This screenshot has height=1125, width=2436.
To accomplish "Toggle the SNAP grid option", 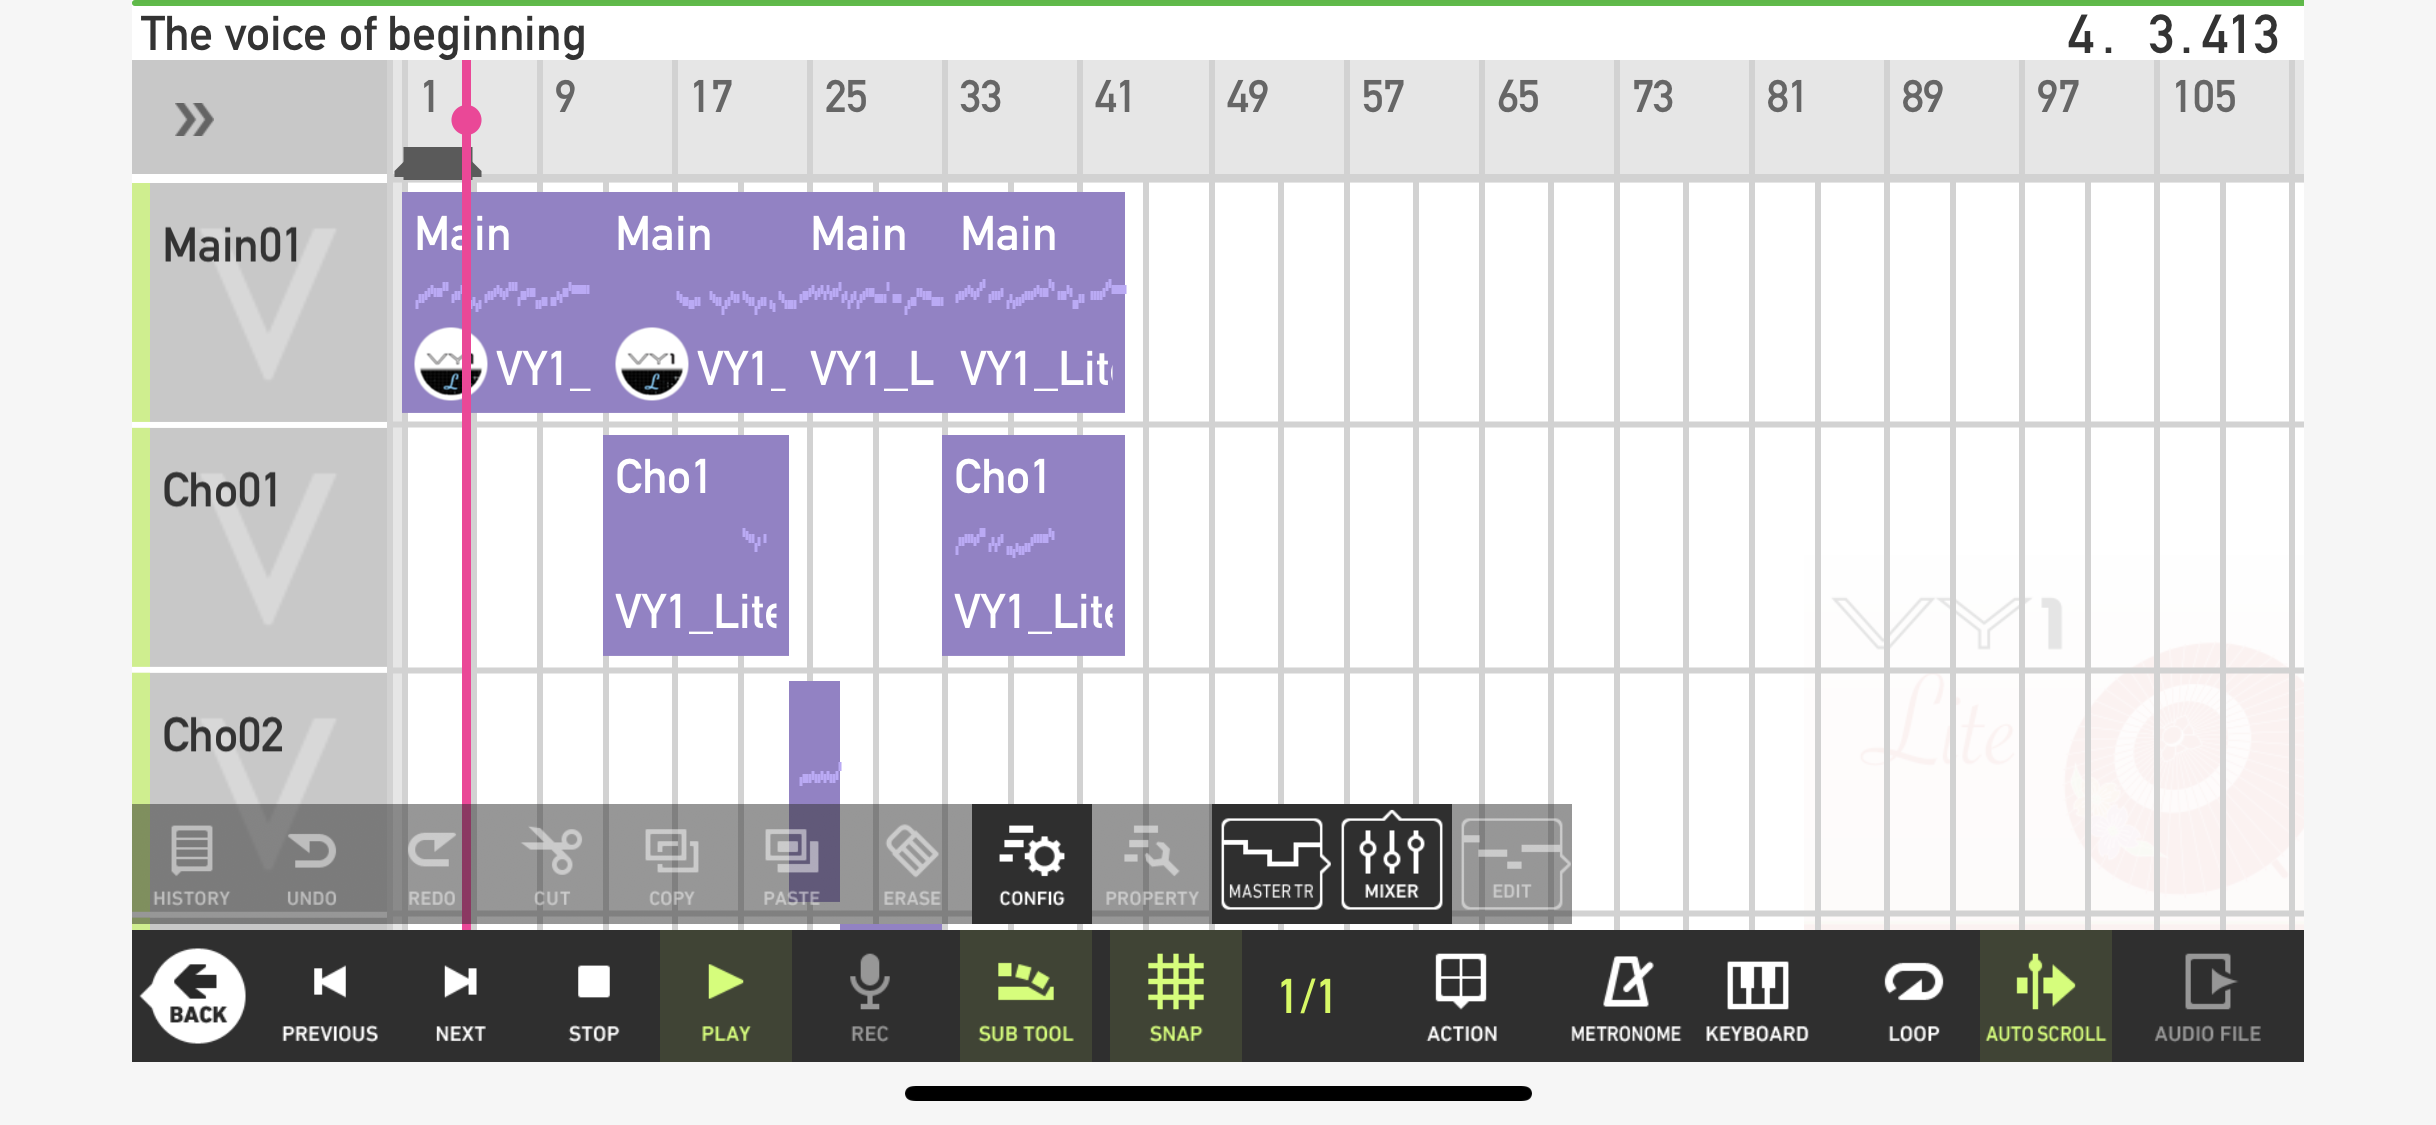I will [1175, 997].
